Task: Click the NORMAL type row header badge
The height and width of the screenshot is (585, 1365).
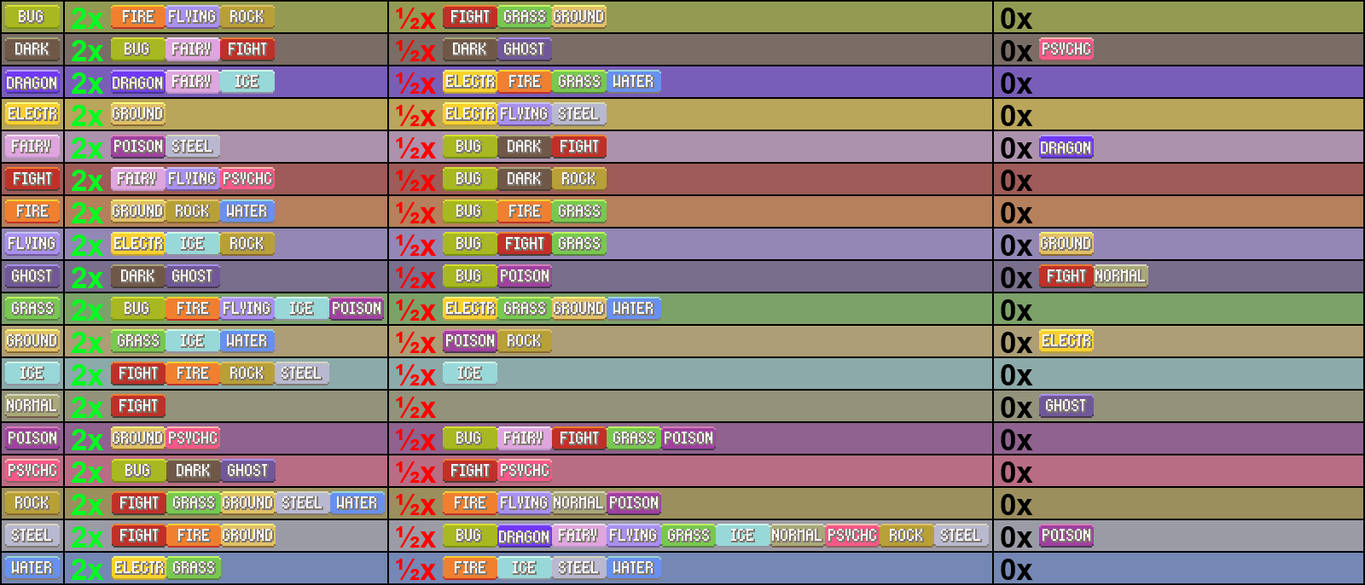Action: click(x=32, y=406)
